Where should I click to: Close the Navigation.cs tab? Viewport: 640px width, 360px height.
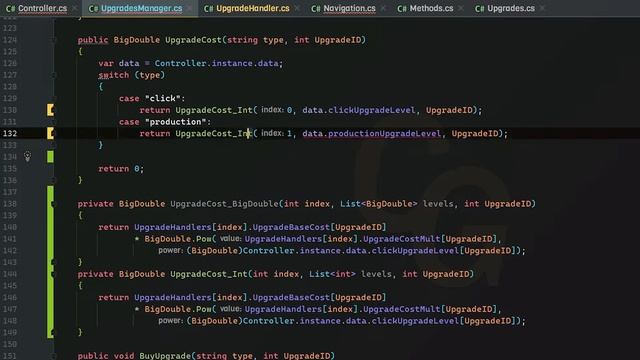[x=383, y=8]
